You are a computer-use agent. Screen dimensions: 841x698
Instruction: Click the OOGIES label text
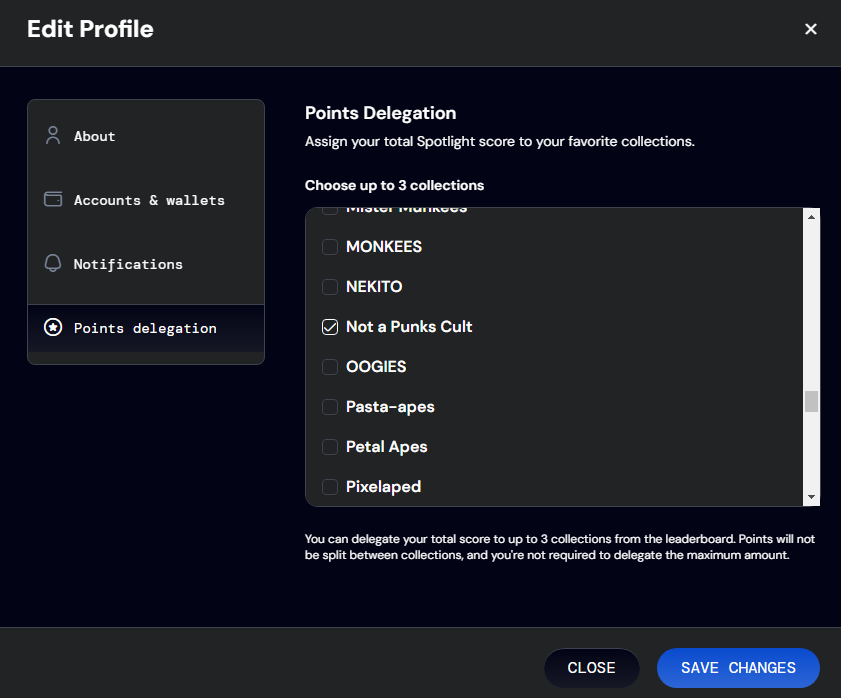(x=376, y=367)
